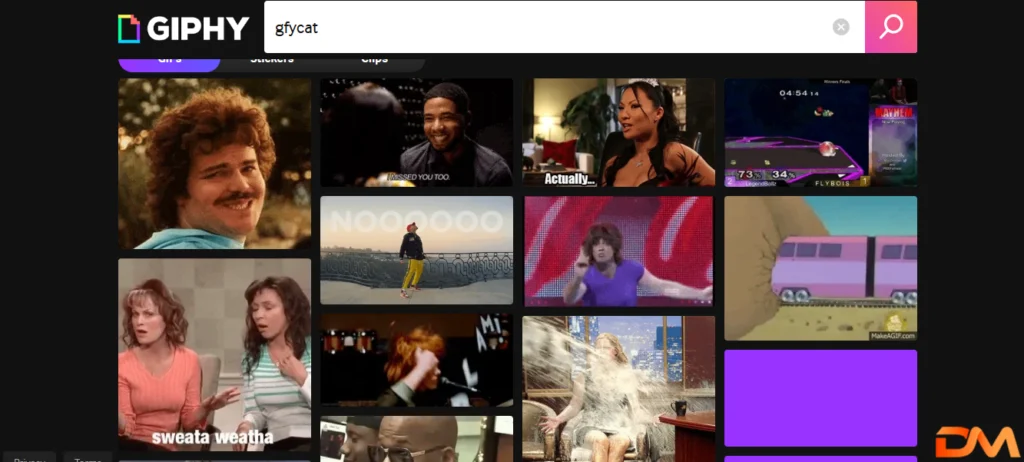Screen dimensions: 1024x462
Task: Click the solid purple placeholder tile
Action: (x=820, y=397)
